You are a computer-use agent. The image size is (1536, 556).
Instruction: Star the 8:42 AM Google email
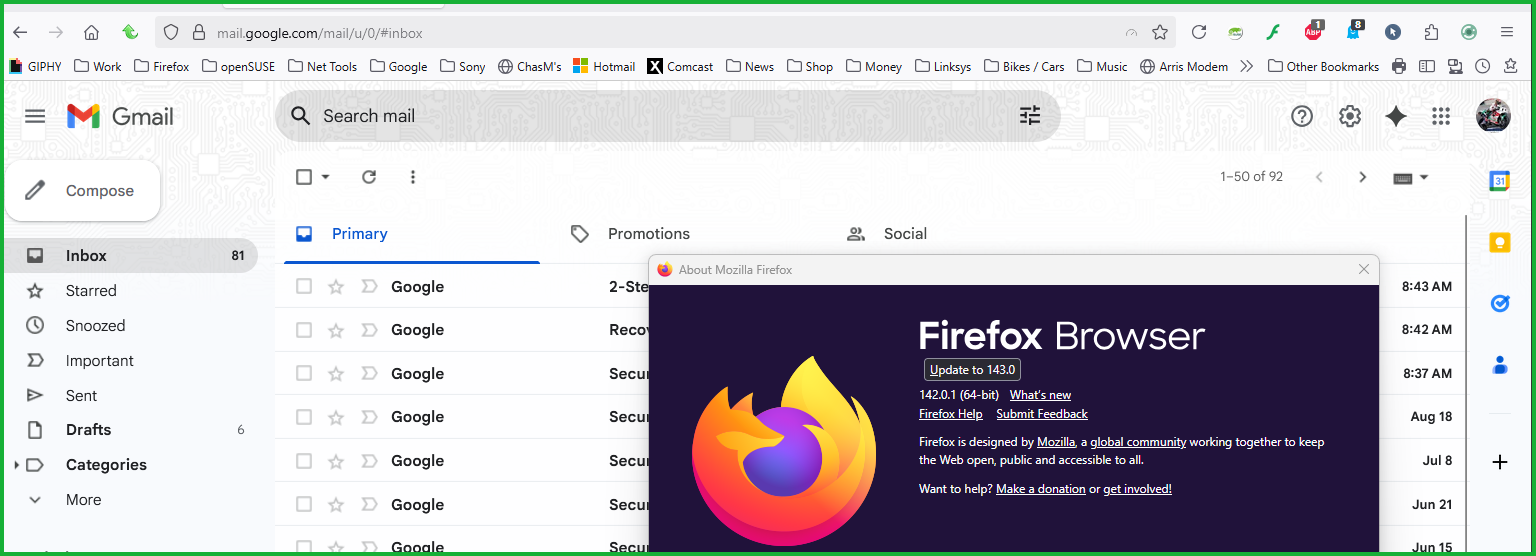336,330
